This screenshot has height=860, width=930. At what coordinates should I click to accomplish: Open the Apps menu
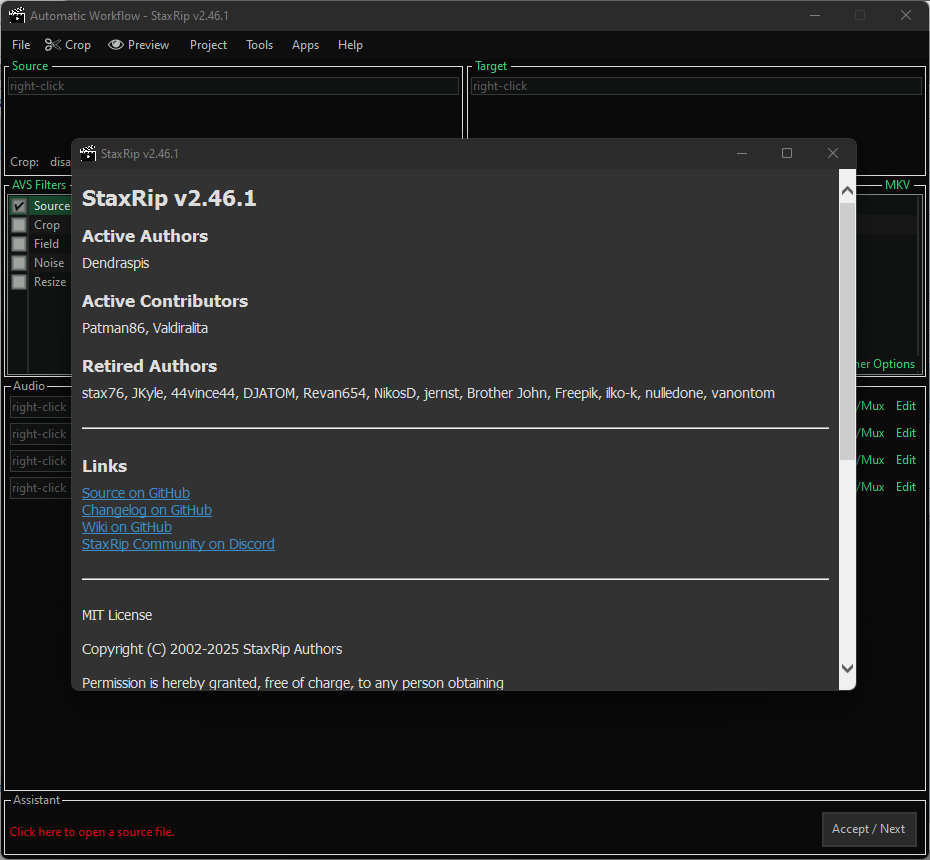[x=305, y=45]
